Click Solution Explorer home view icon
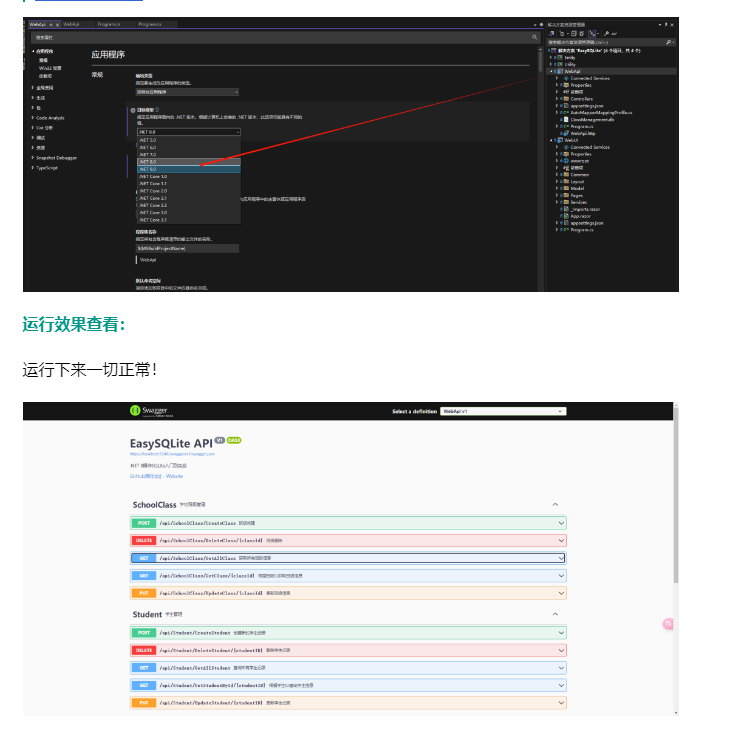The image size is (736, 737). pyautogui.click(x=552, y=33)
